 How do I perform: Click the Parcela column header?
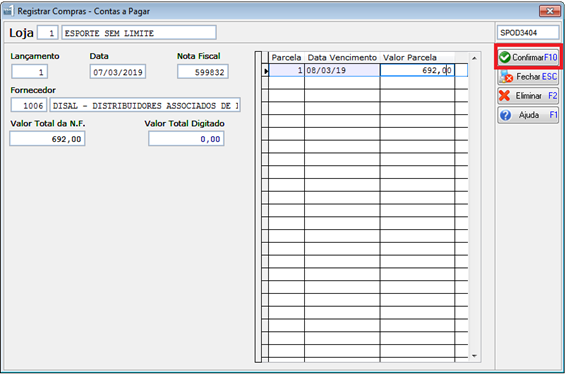287,57
